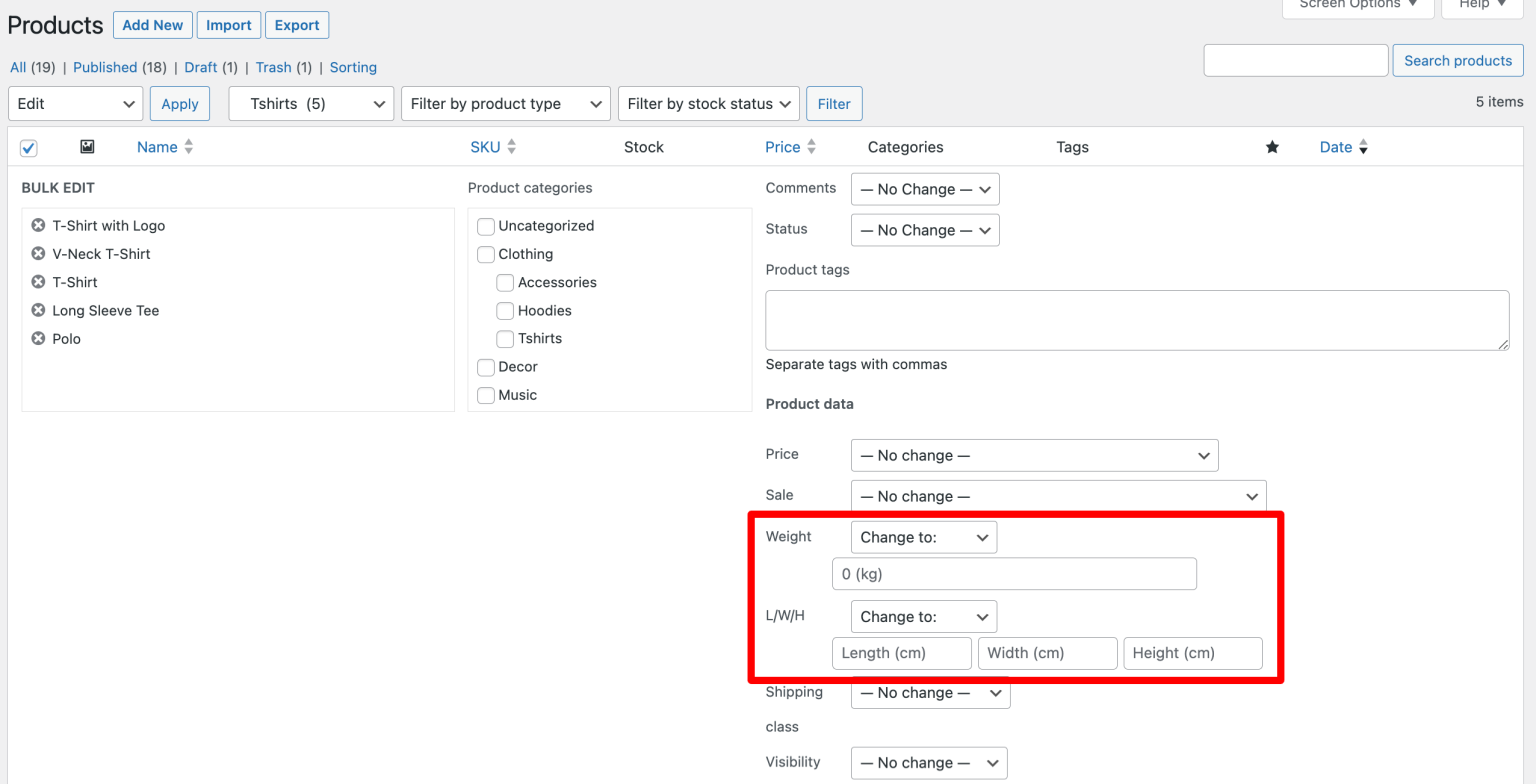The width and height of the screenshot is (1536, 784).
Task: Open the Weight "Change to:" dropdown
Action: click(922, 537)
